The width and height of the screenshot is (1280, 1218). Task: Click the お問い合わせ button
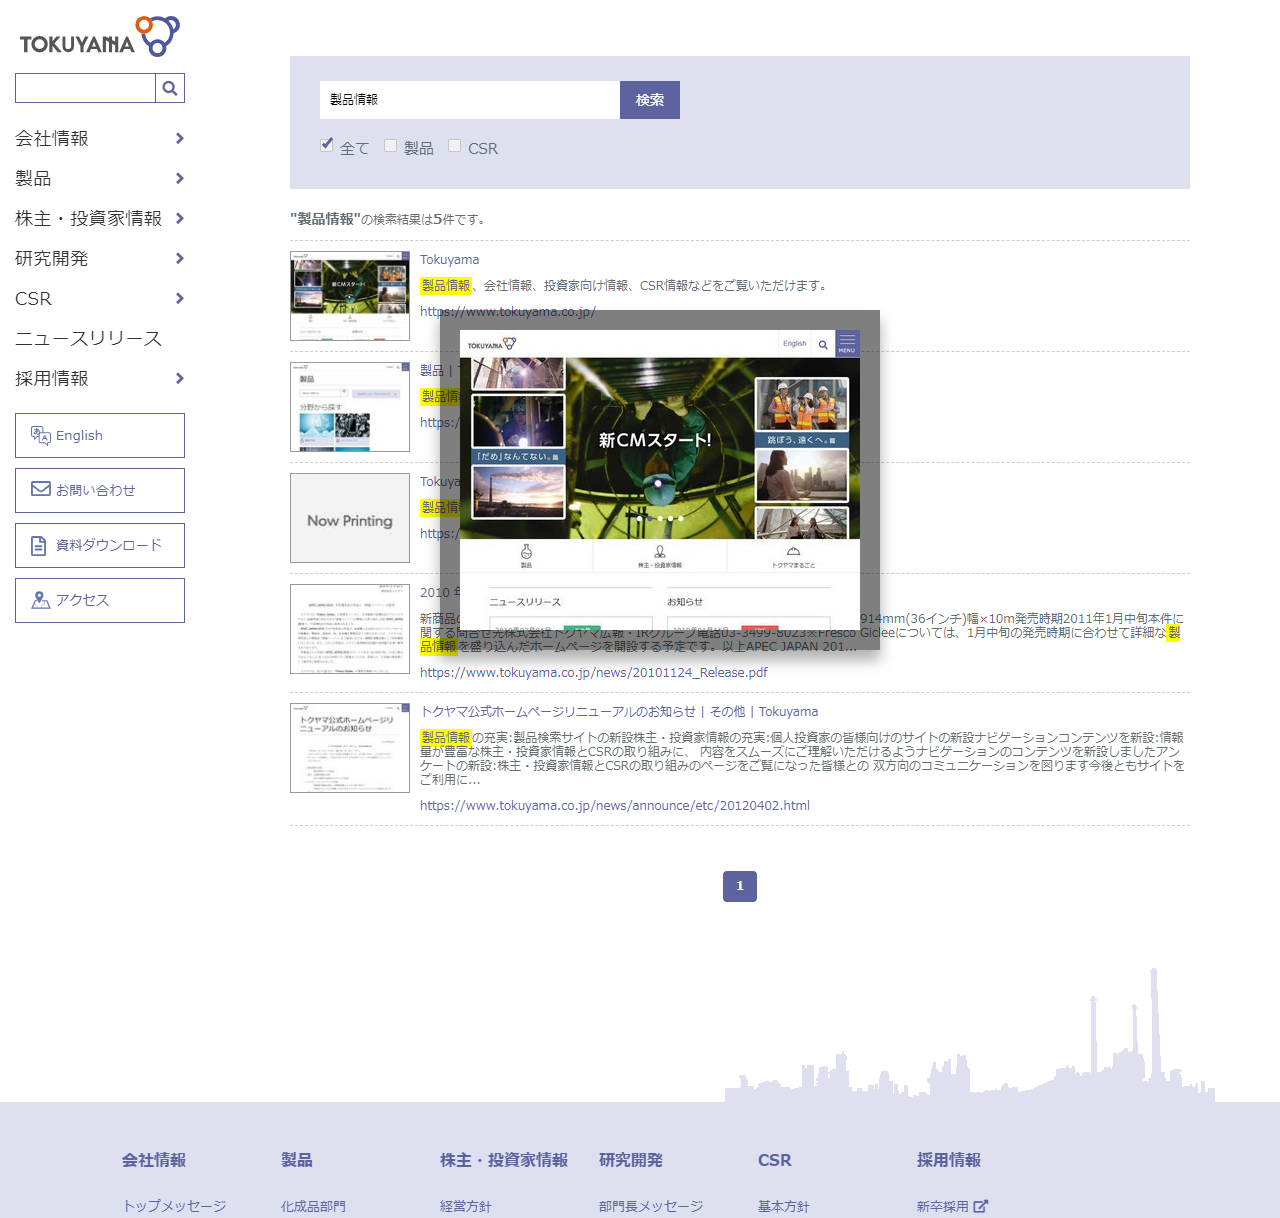(100, 490)
